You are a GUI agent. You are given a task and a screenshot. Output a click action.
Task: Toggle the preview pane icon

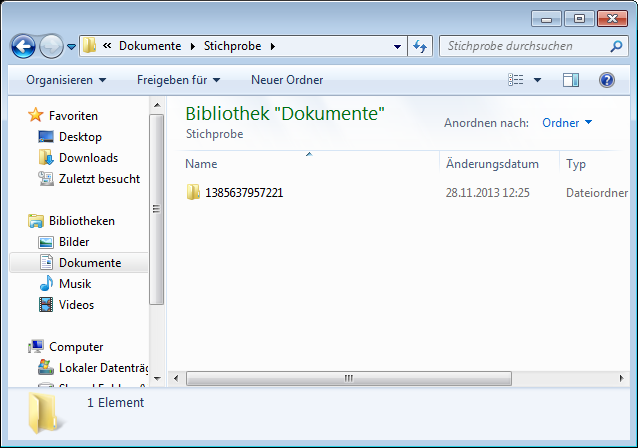(571, 80)
